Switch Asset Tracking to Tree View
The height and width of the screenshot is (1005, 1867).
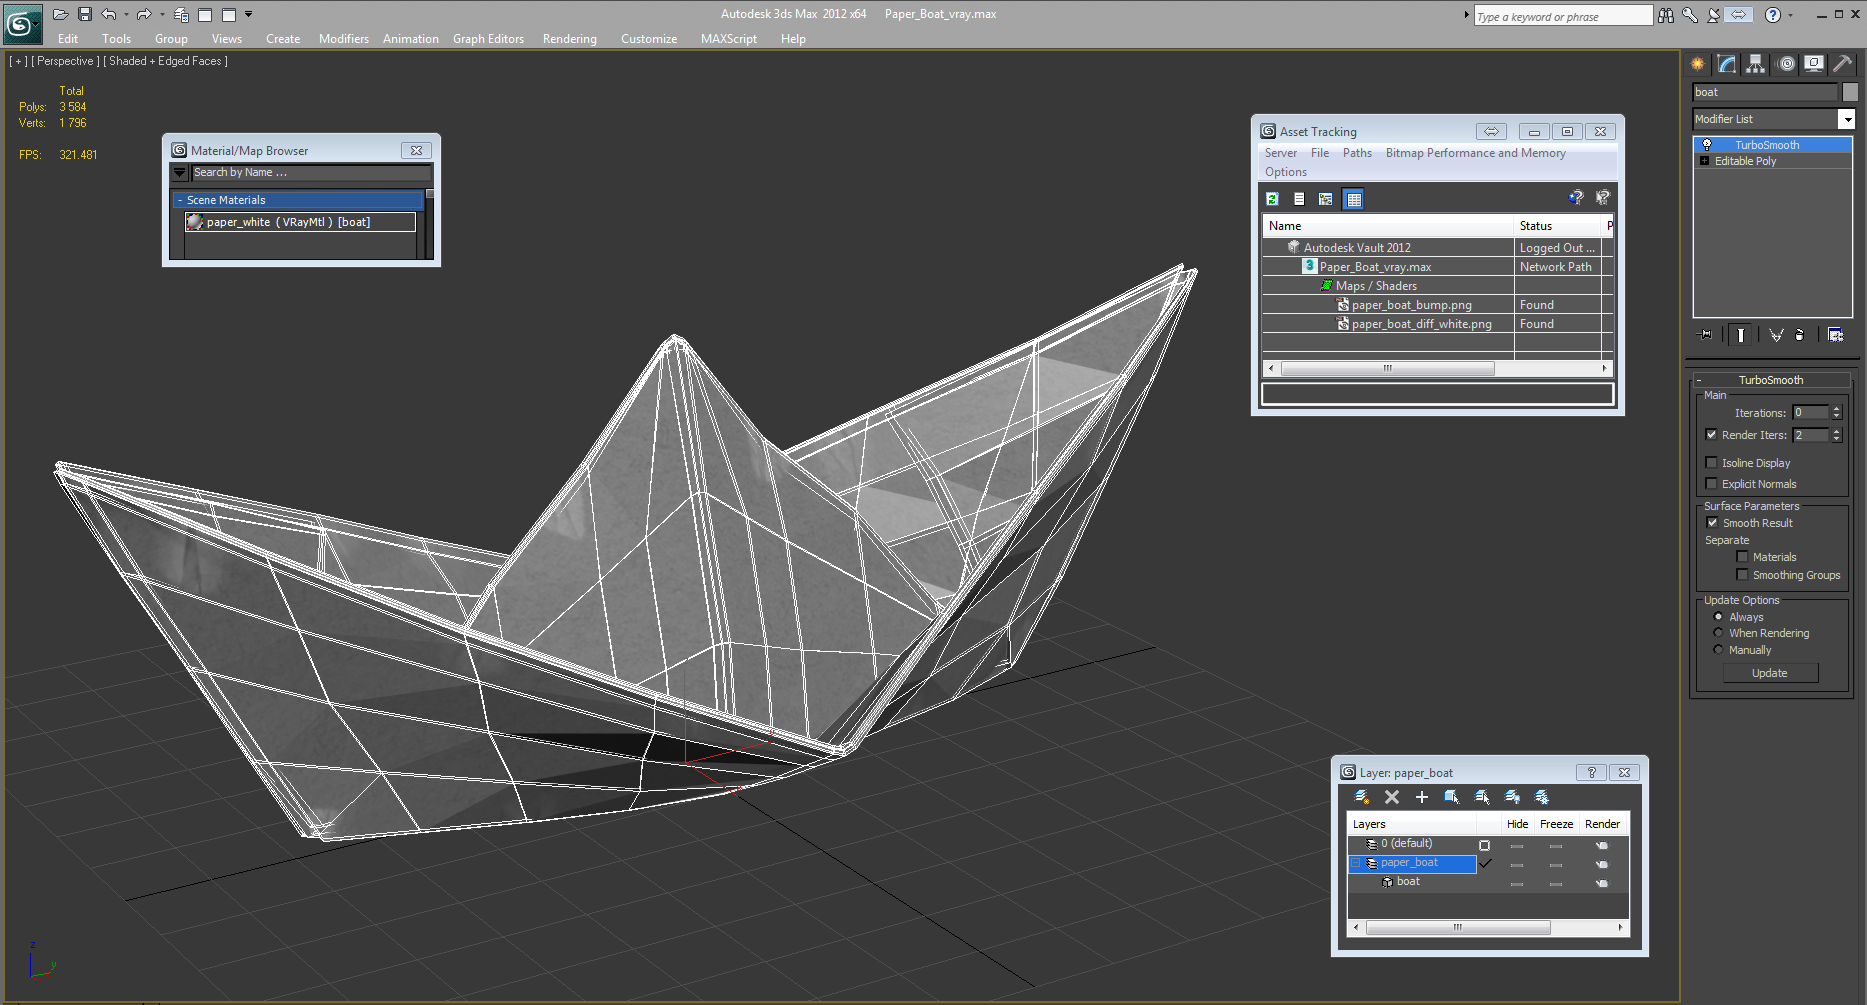[1326, 199]
